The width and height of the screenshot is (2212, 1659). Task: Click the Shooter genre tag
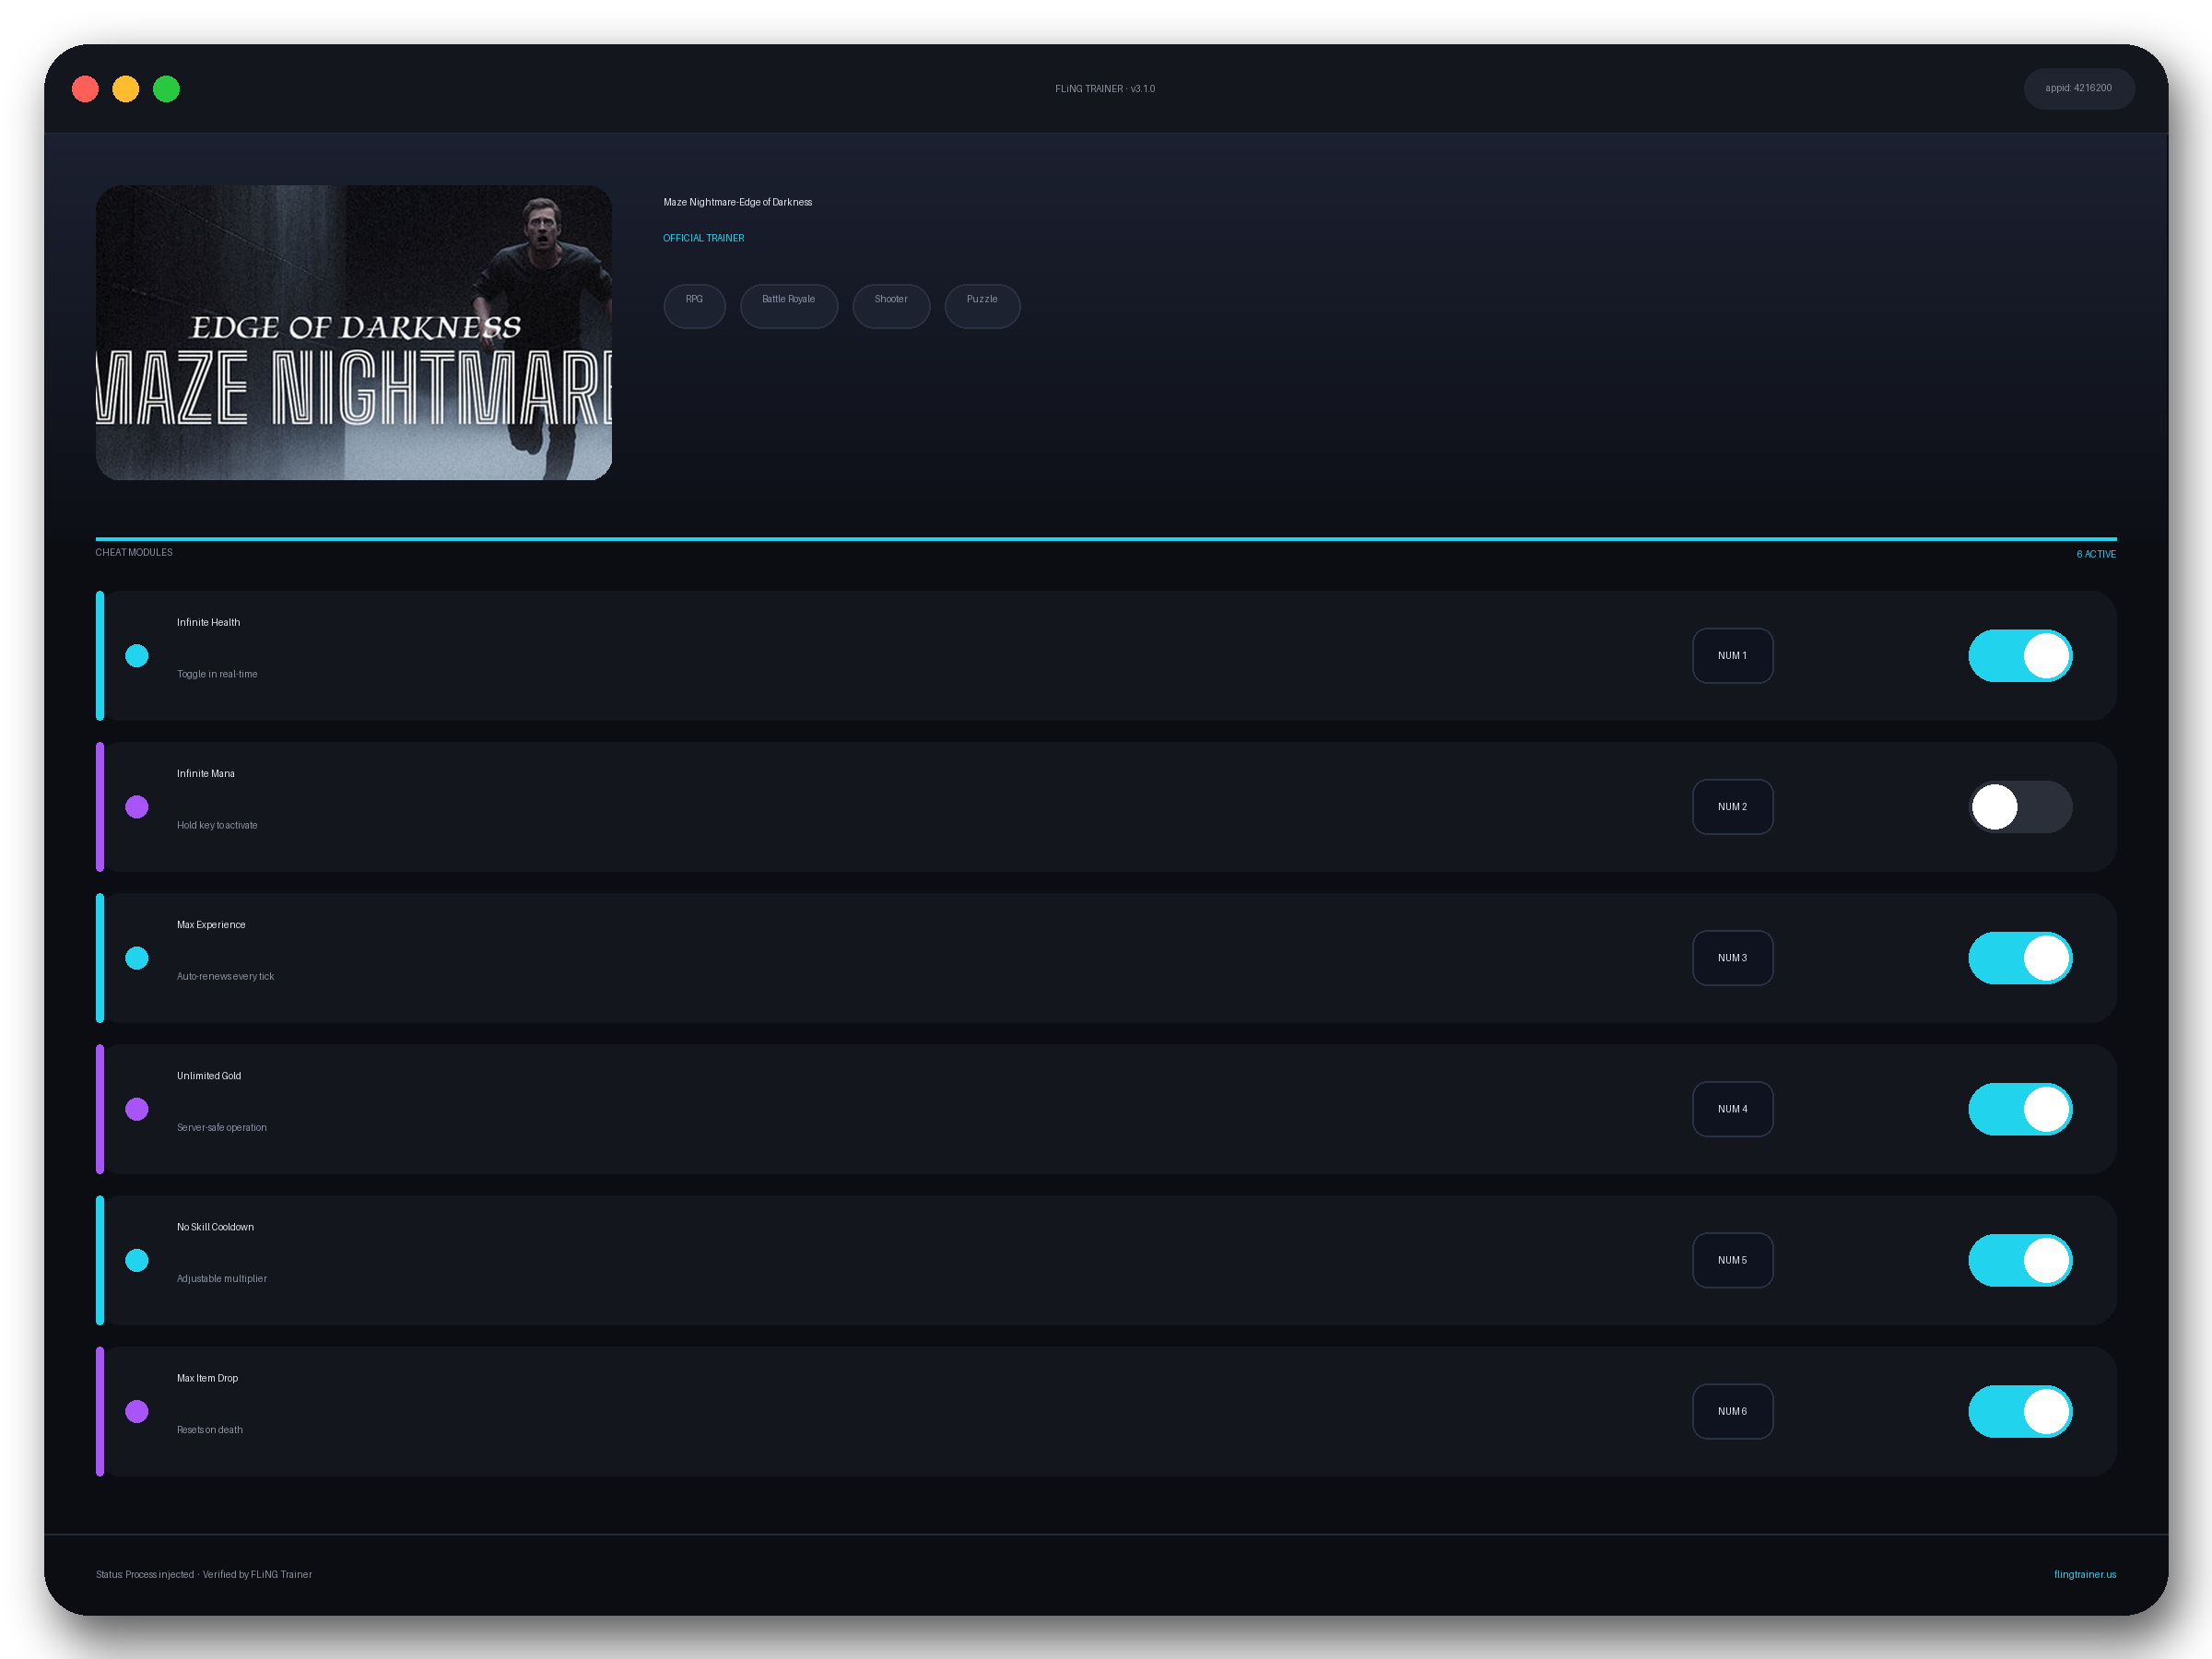click(x=891, y=305)
